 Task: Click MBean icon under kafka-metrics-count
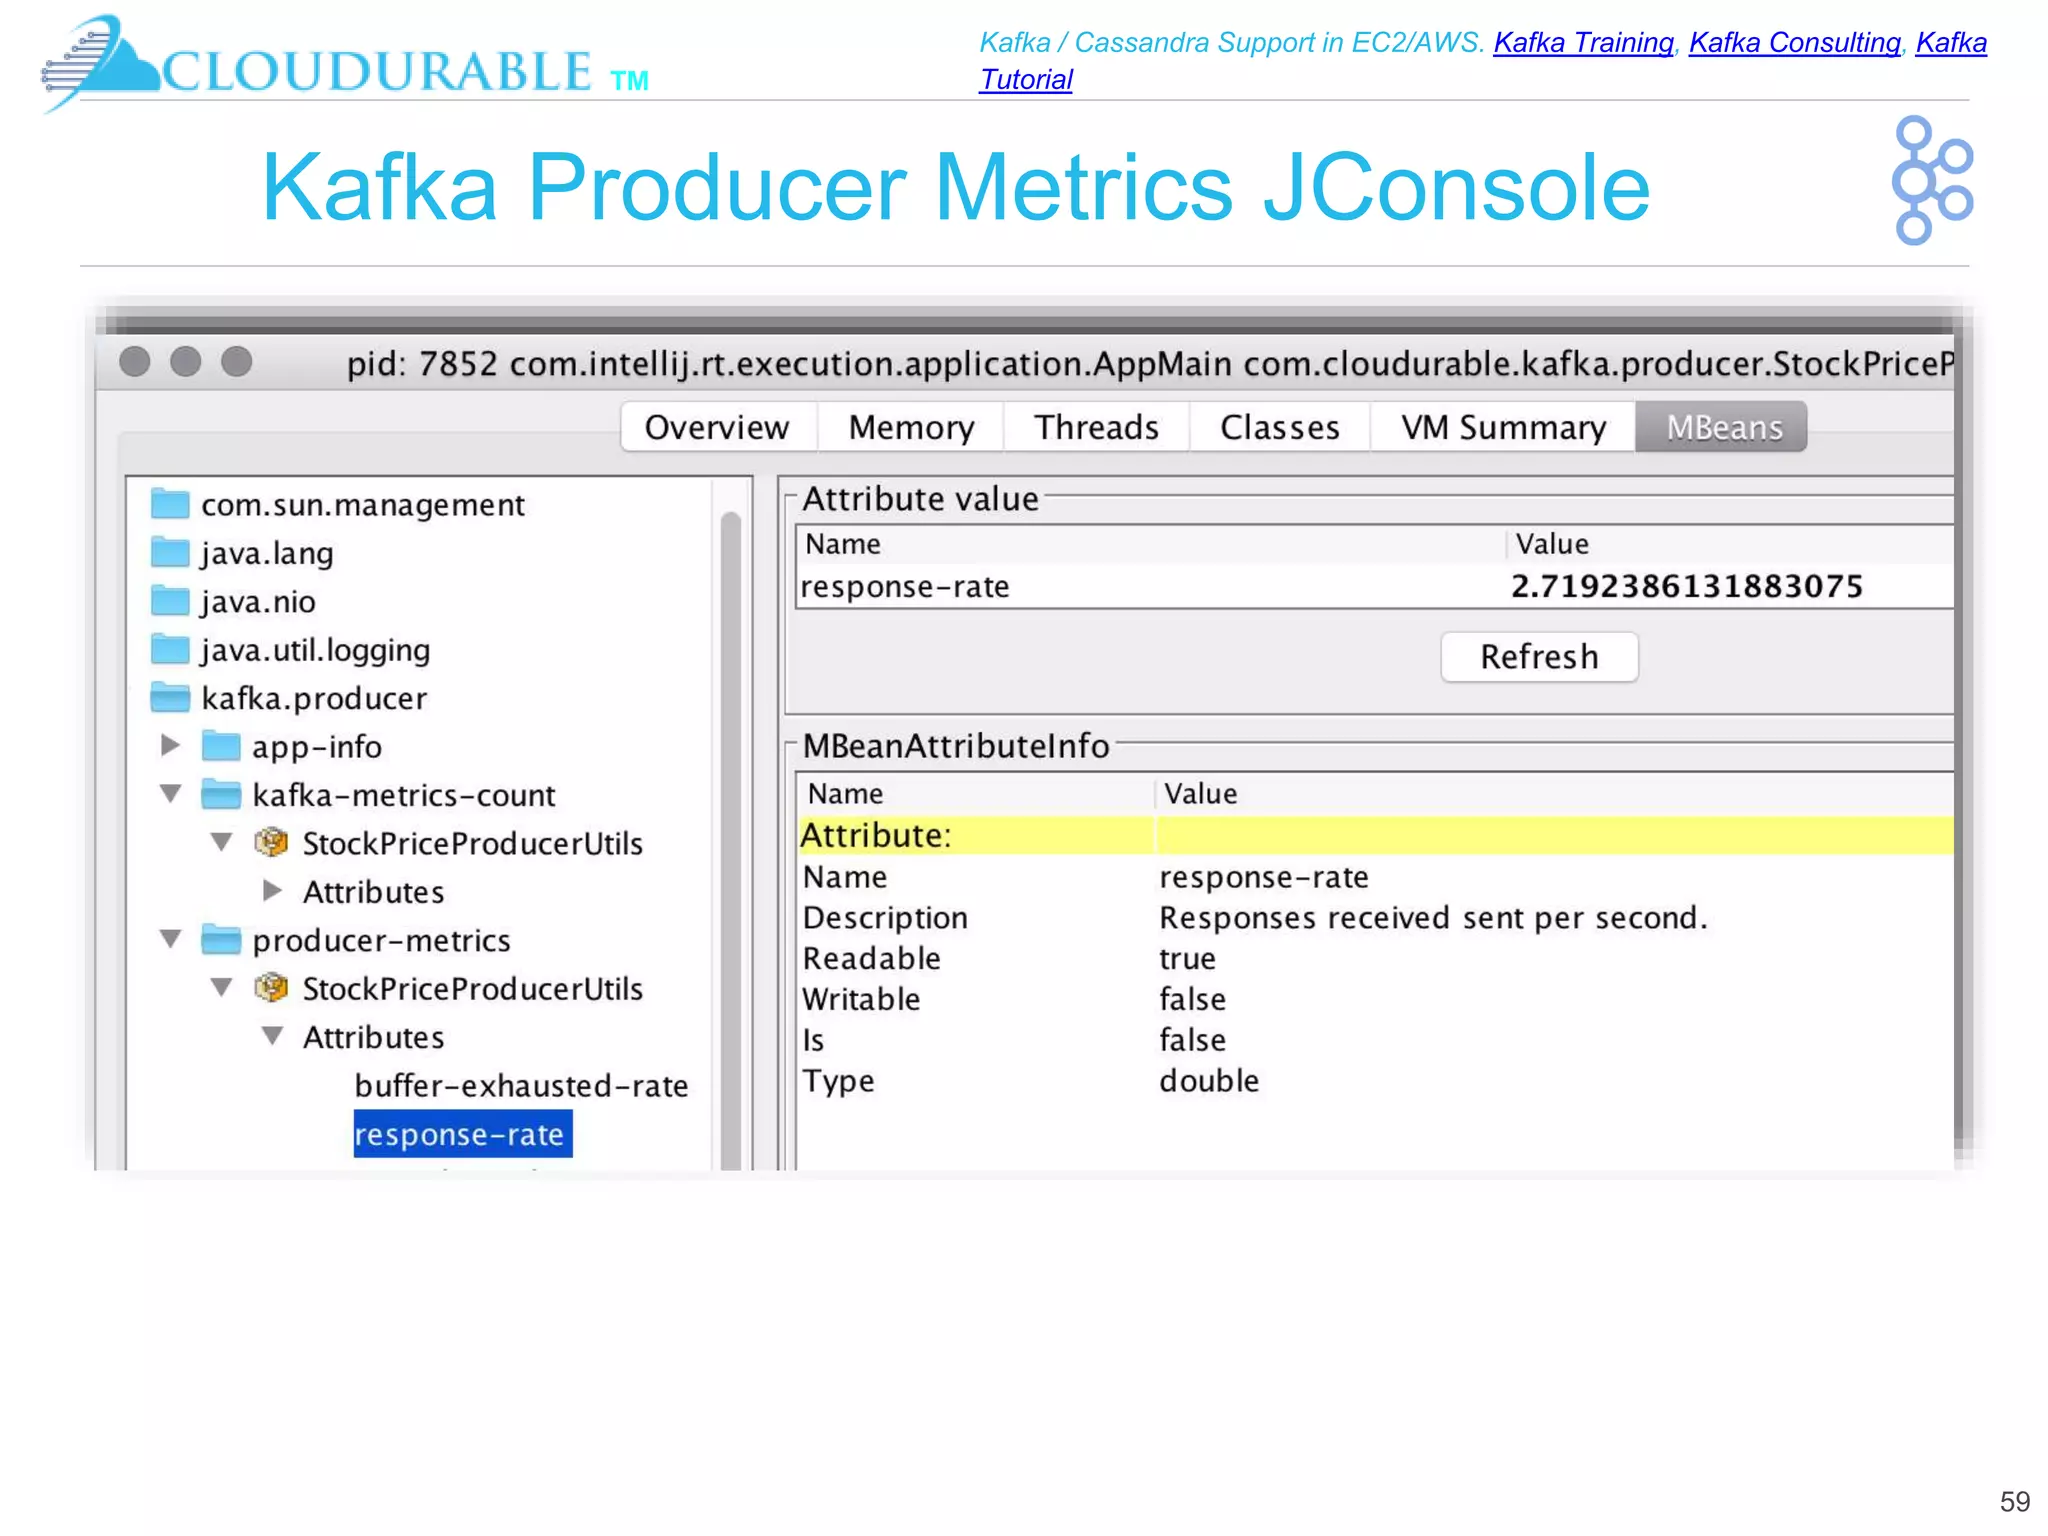(270, 842)
